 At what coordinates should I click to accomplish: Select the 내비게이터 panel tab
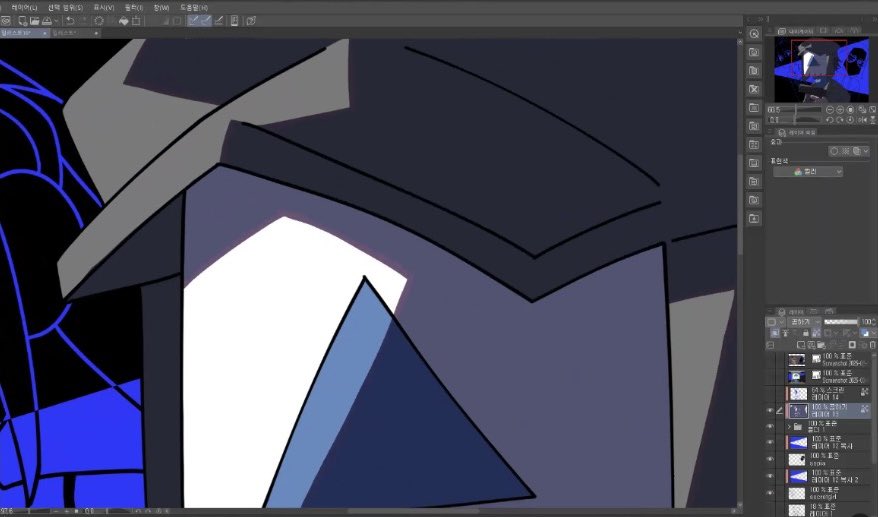point(794,31)
